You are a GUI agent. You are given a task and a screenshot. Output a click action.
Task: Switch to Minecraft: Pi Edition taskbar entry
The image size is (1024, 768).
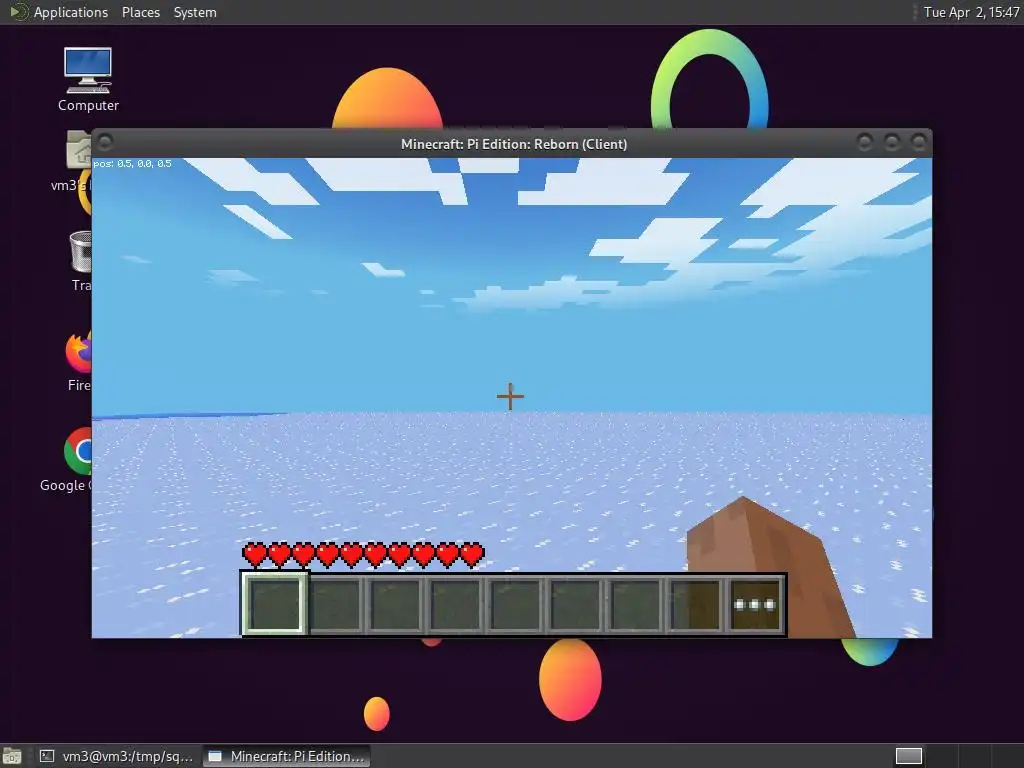[x=287, y=756]
